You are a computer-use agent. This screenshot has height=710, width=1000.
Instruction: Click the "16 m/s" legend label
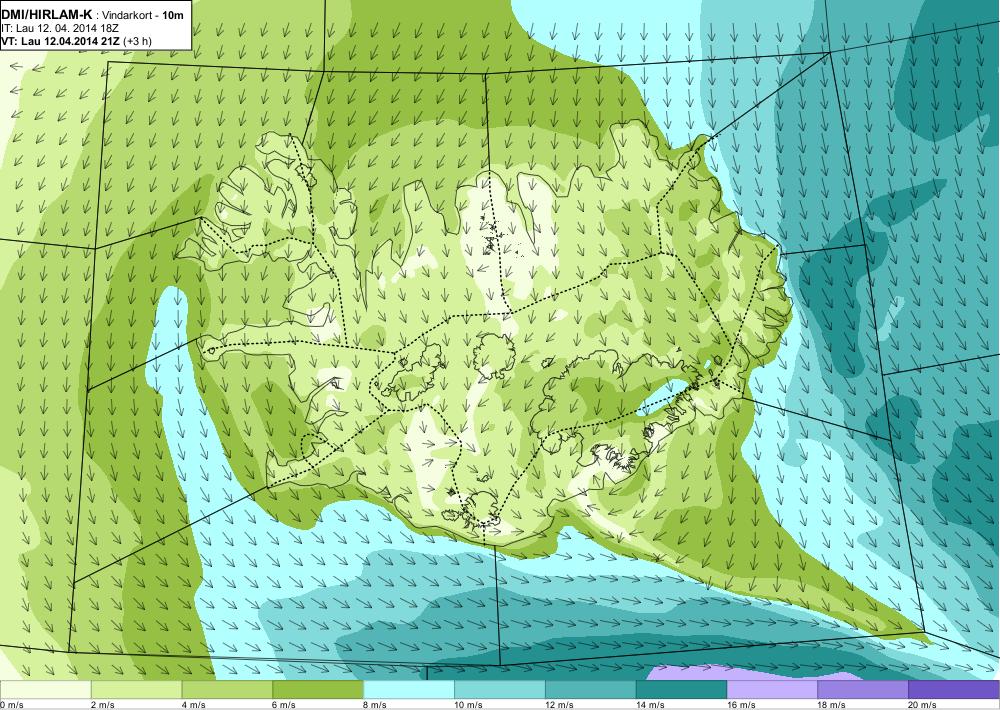tap(741, 705)
